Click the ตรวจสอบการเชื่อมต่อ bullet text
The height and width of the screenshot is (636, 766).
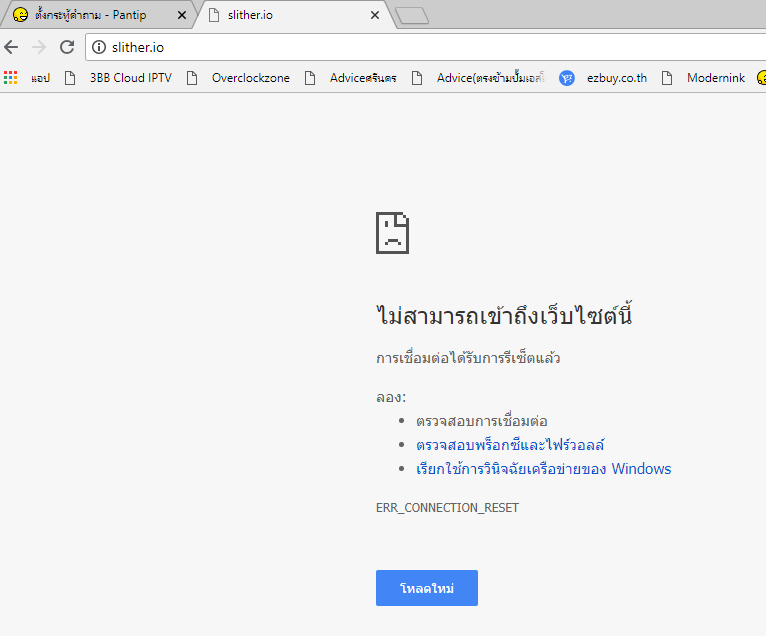[482, 421]
